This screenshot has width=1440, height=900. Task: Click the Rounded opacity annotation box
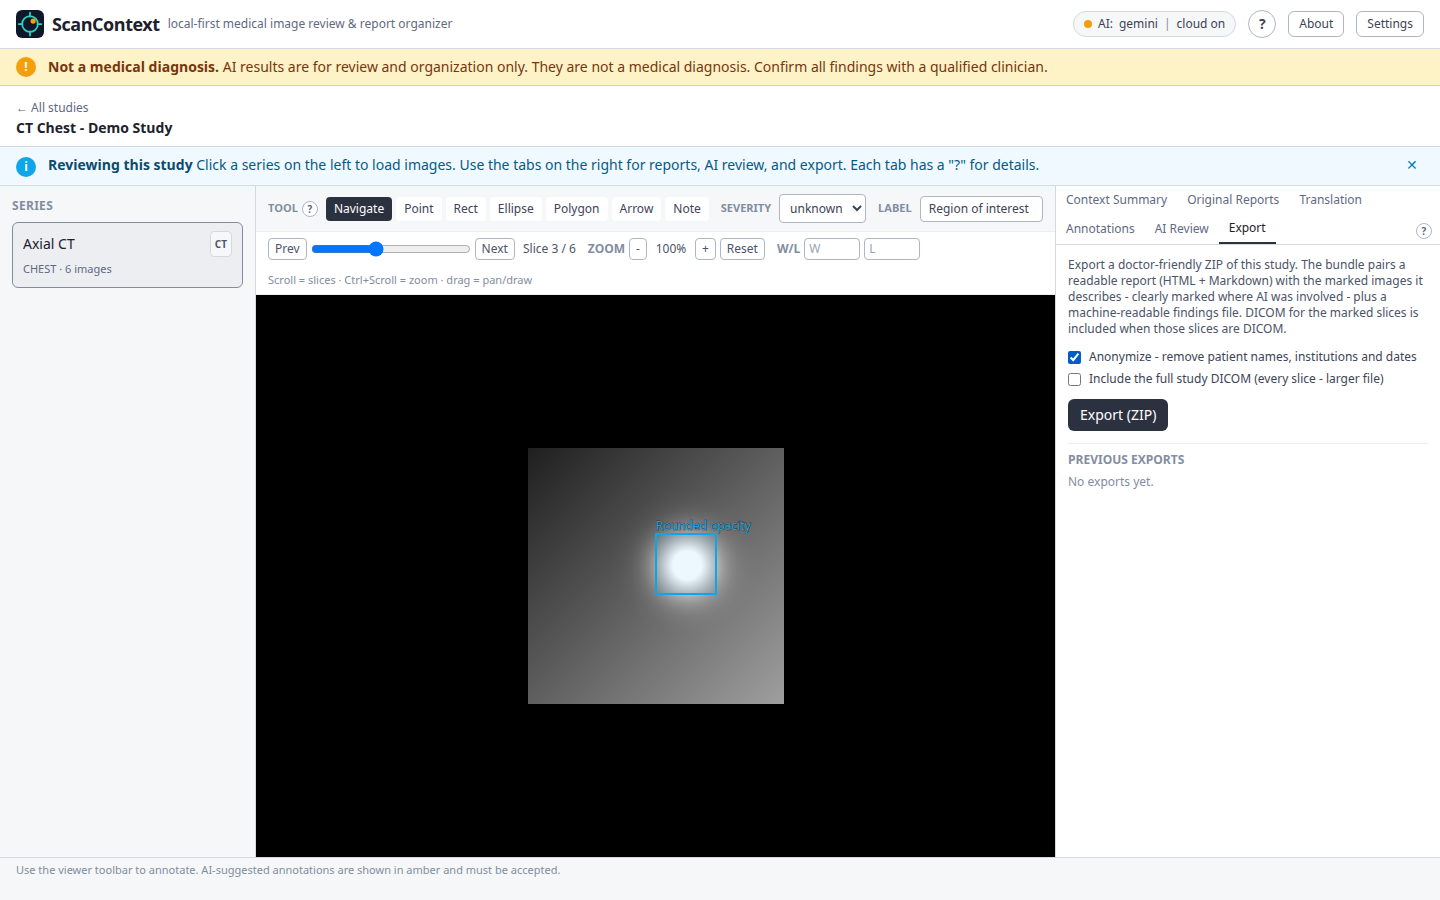click(686, 564)
